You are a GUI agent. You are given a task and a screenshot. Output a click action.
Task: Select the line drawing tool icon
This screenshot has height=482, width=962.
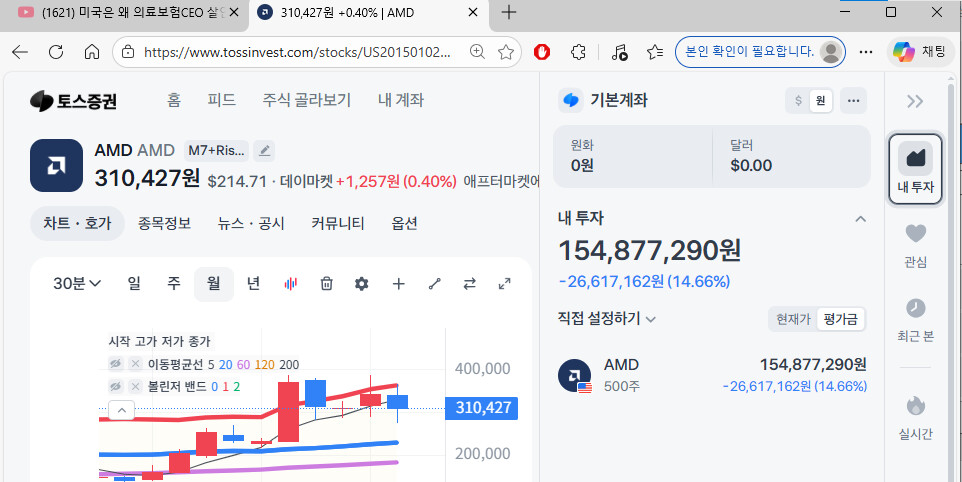pyautogui.click(x=434, y=284)
